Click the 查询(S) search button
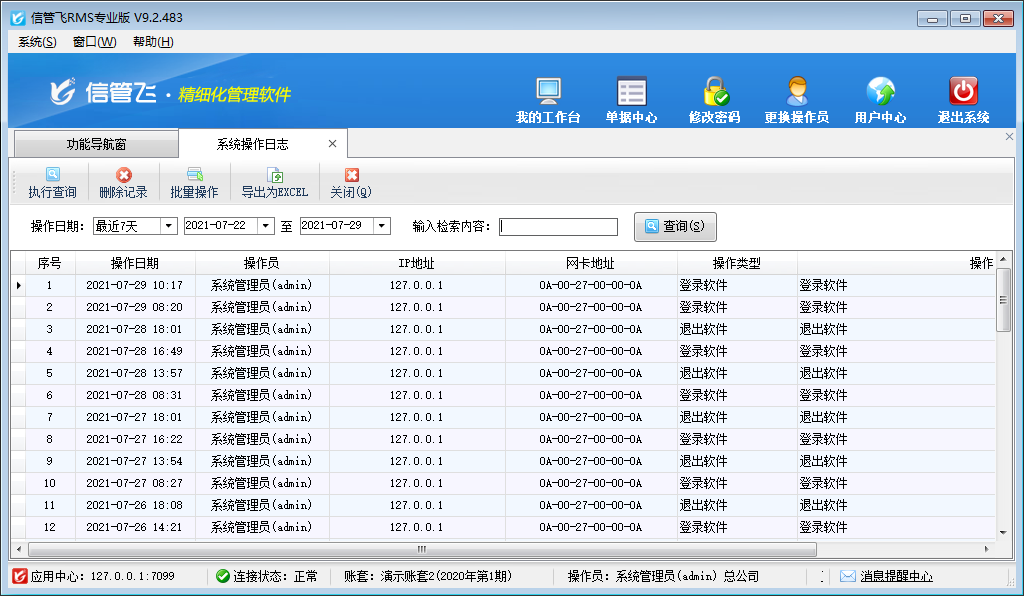 click(675, 227)
